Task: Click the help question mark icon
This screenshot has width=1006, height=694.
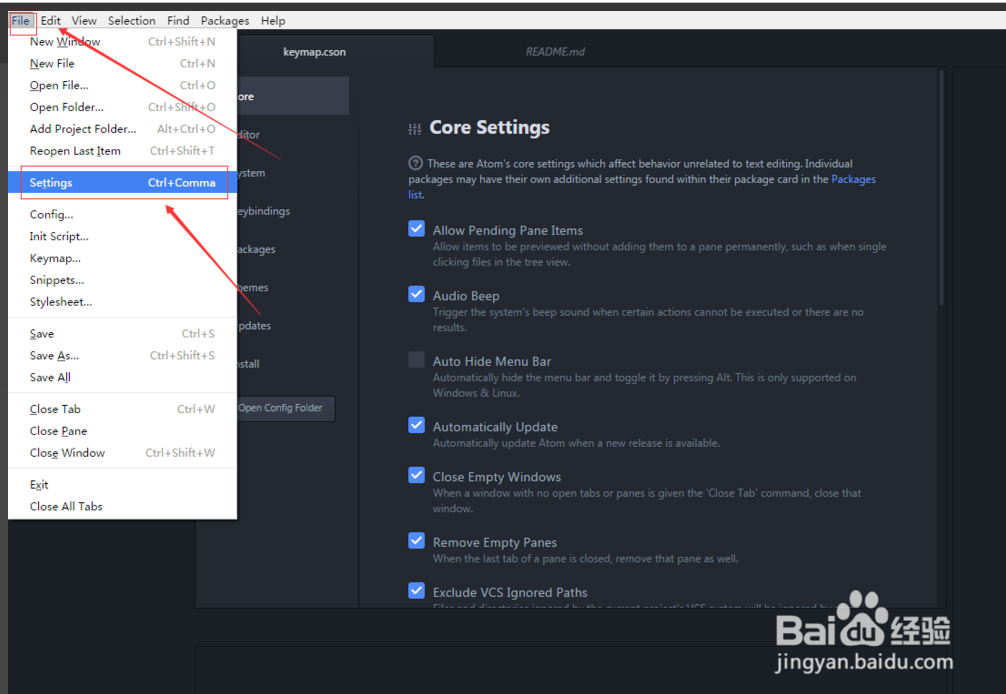Action: (415, 163)
